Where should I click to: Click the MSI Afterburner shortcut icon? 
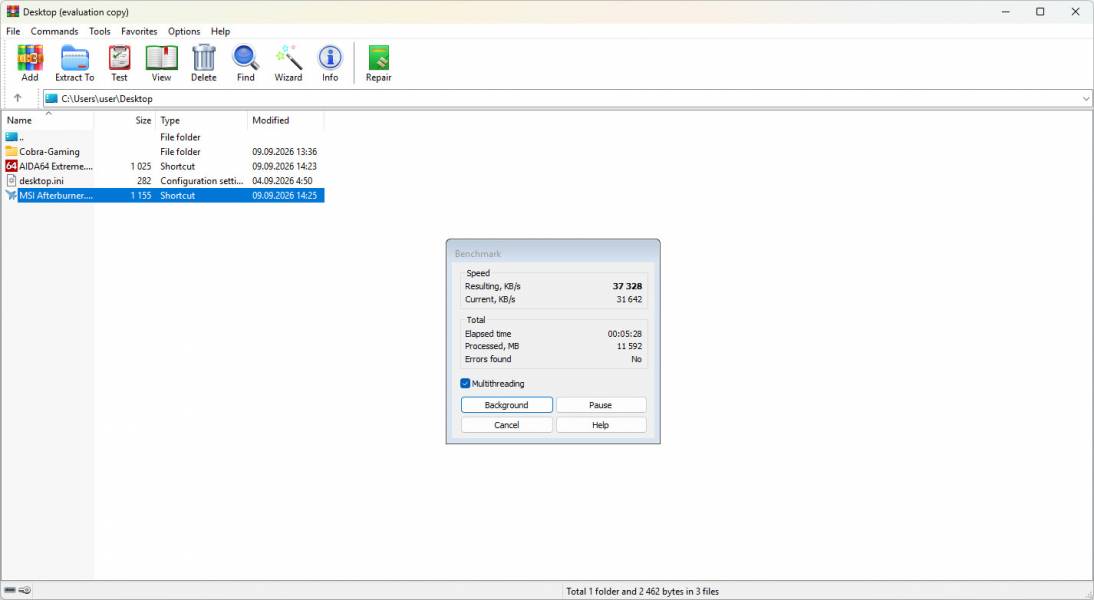click(11, 195)
